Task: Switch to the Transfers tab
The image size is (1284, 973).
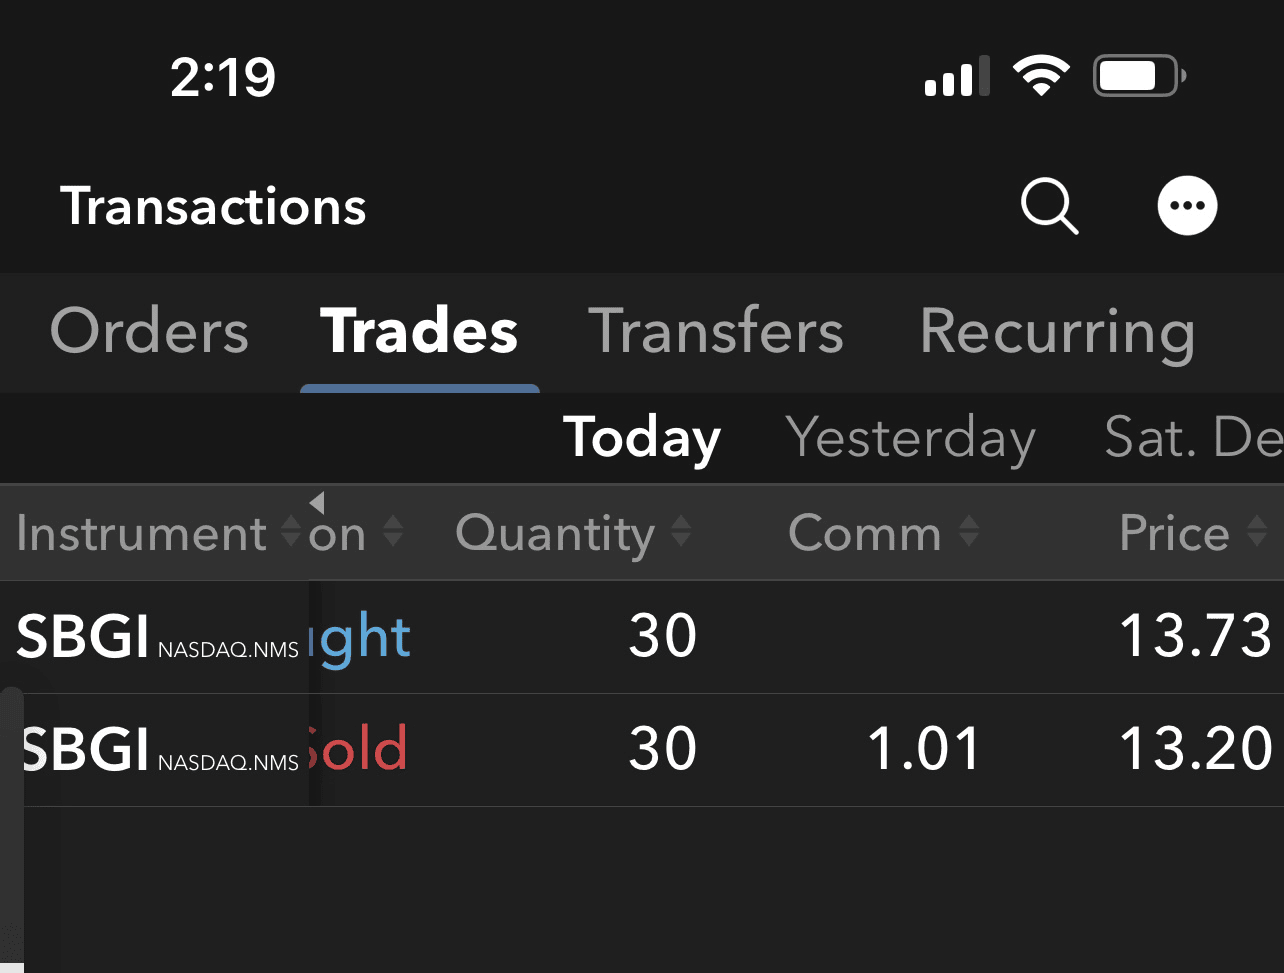Action: point(715,332)
